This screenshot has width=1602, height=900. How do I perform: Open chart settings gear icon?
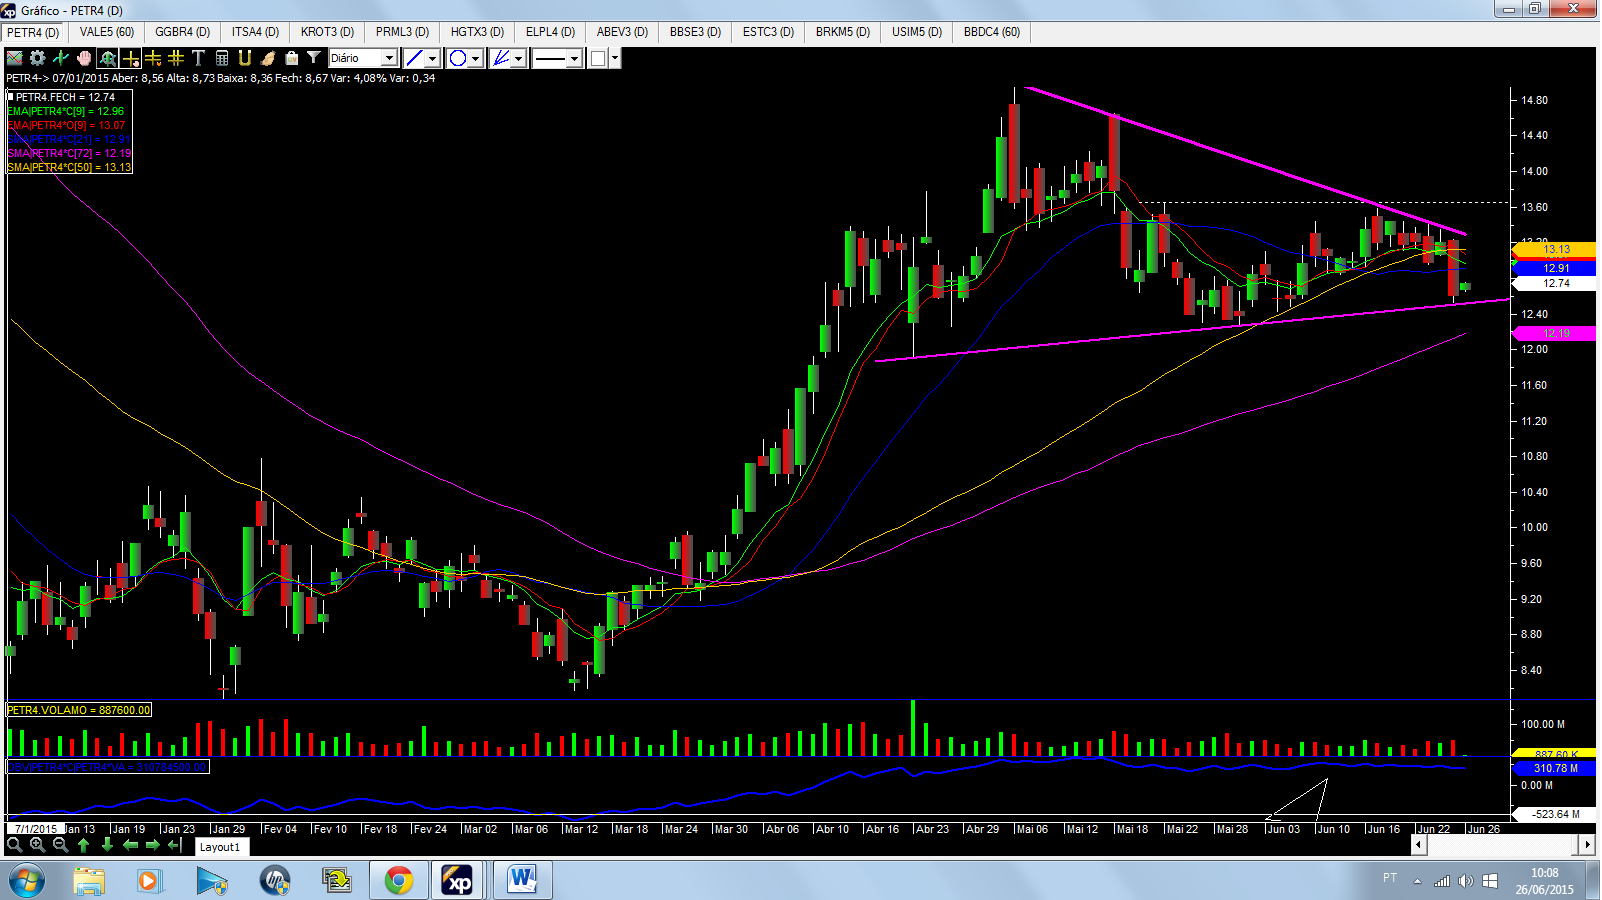click(x=38, y=58)
